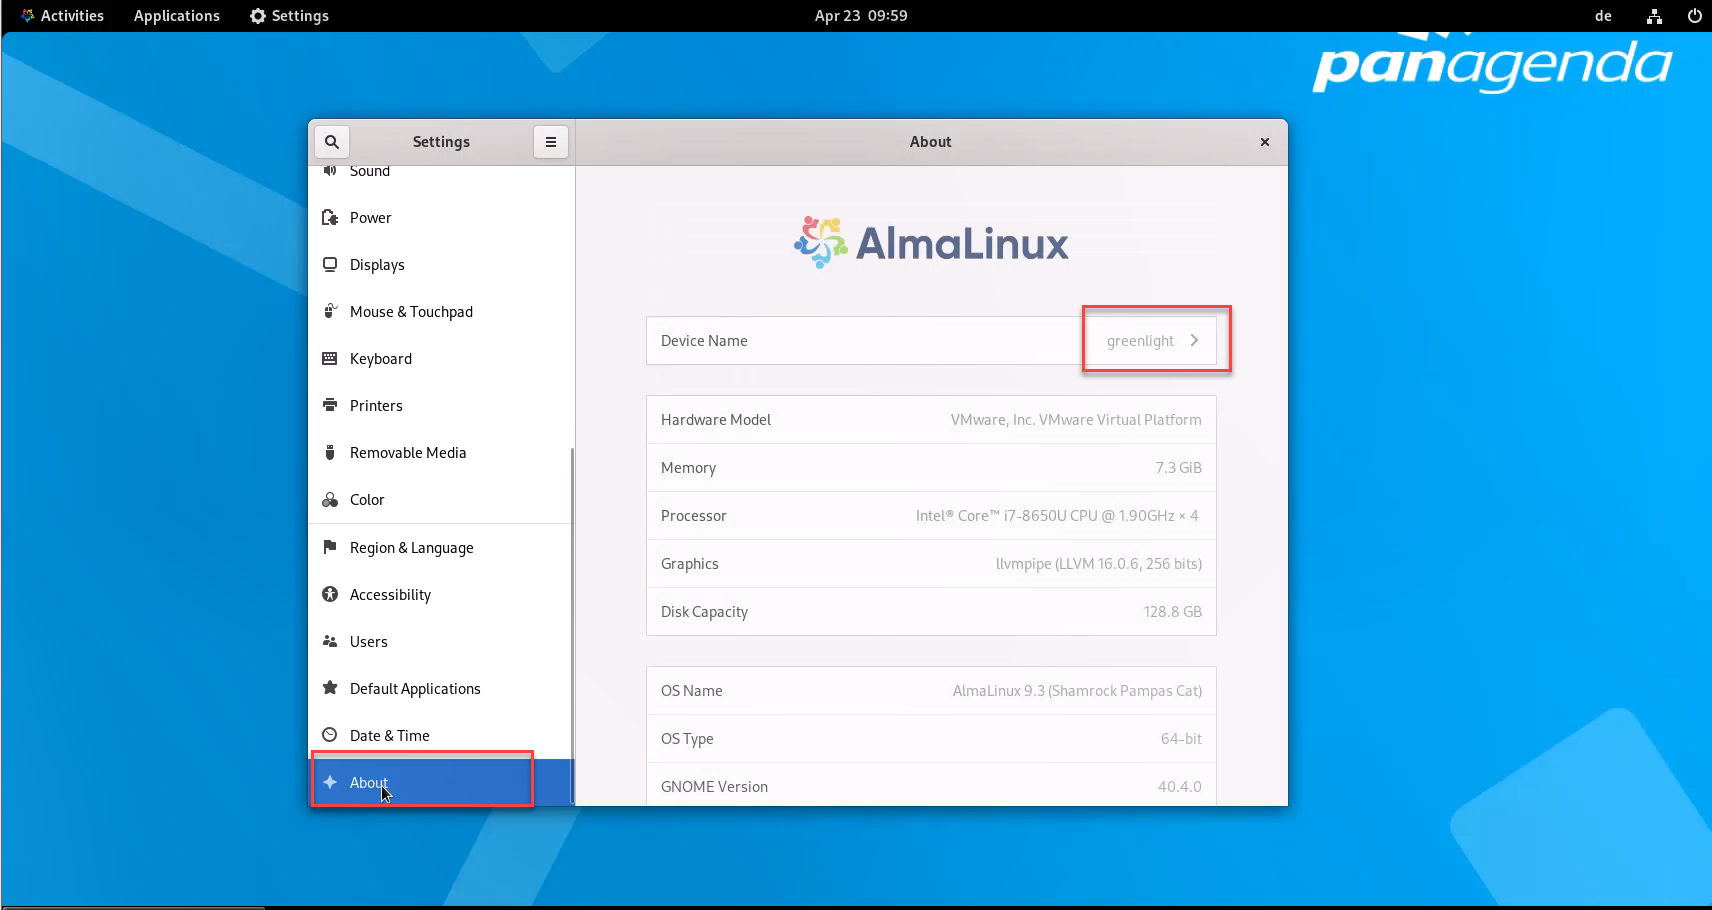The width and height of the screenshot is (1712, 910).
Task: Open the 'de' keyboard layout dropdown
Action: [1603, 16]
